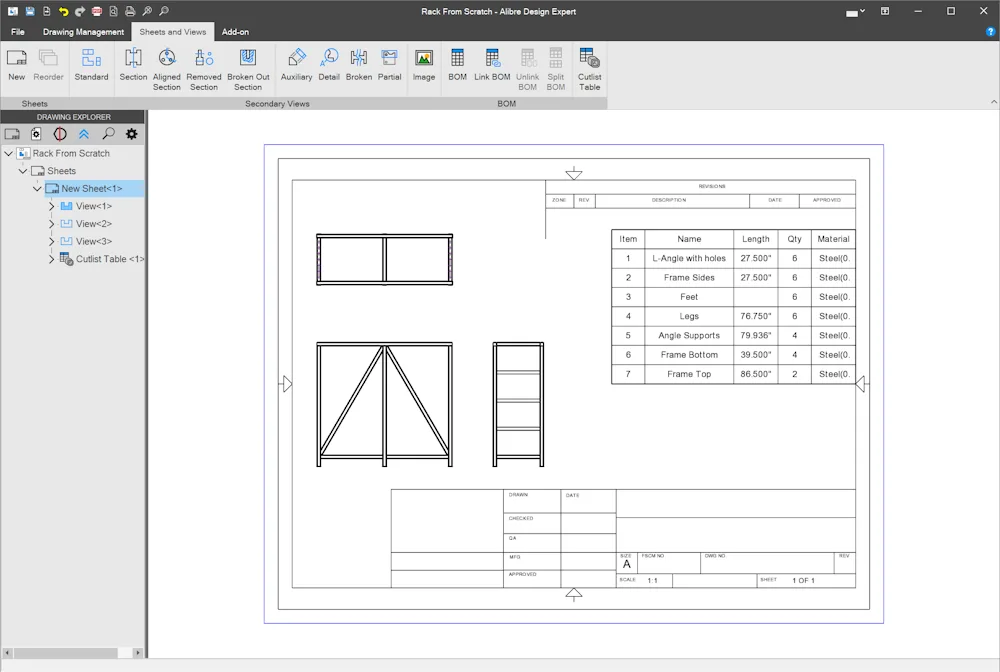Insert a Cutlist Table
This screenshot has height=672, width=1000.
(589, 69)
